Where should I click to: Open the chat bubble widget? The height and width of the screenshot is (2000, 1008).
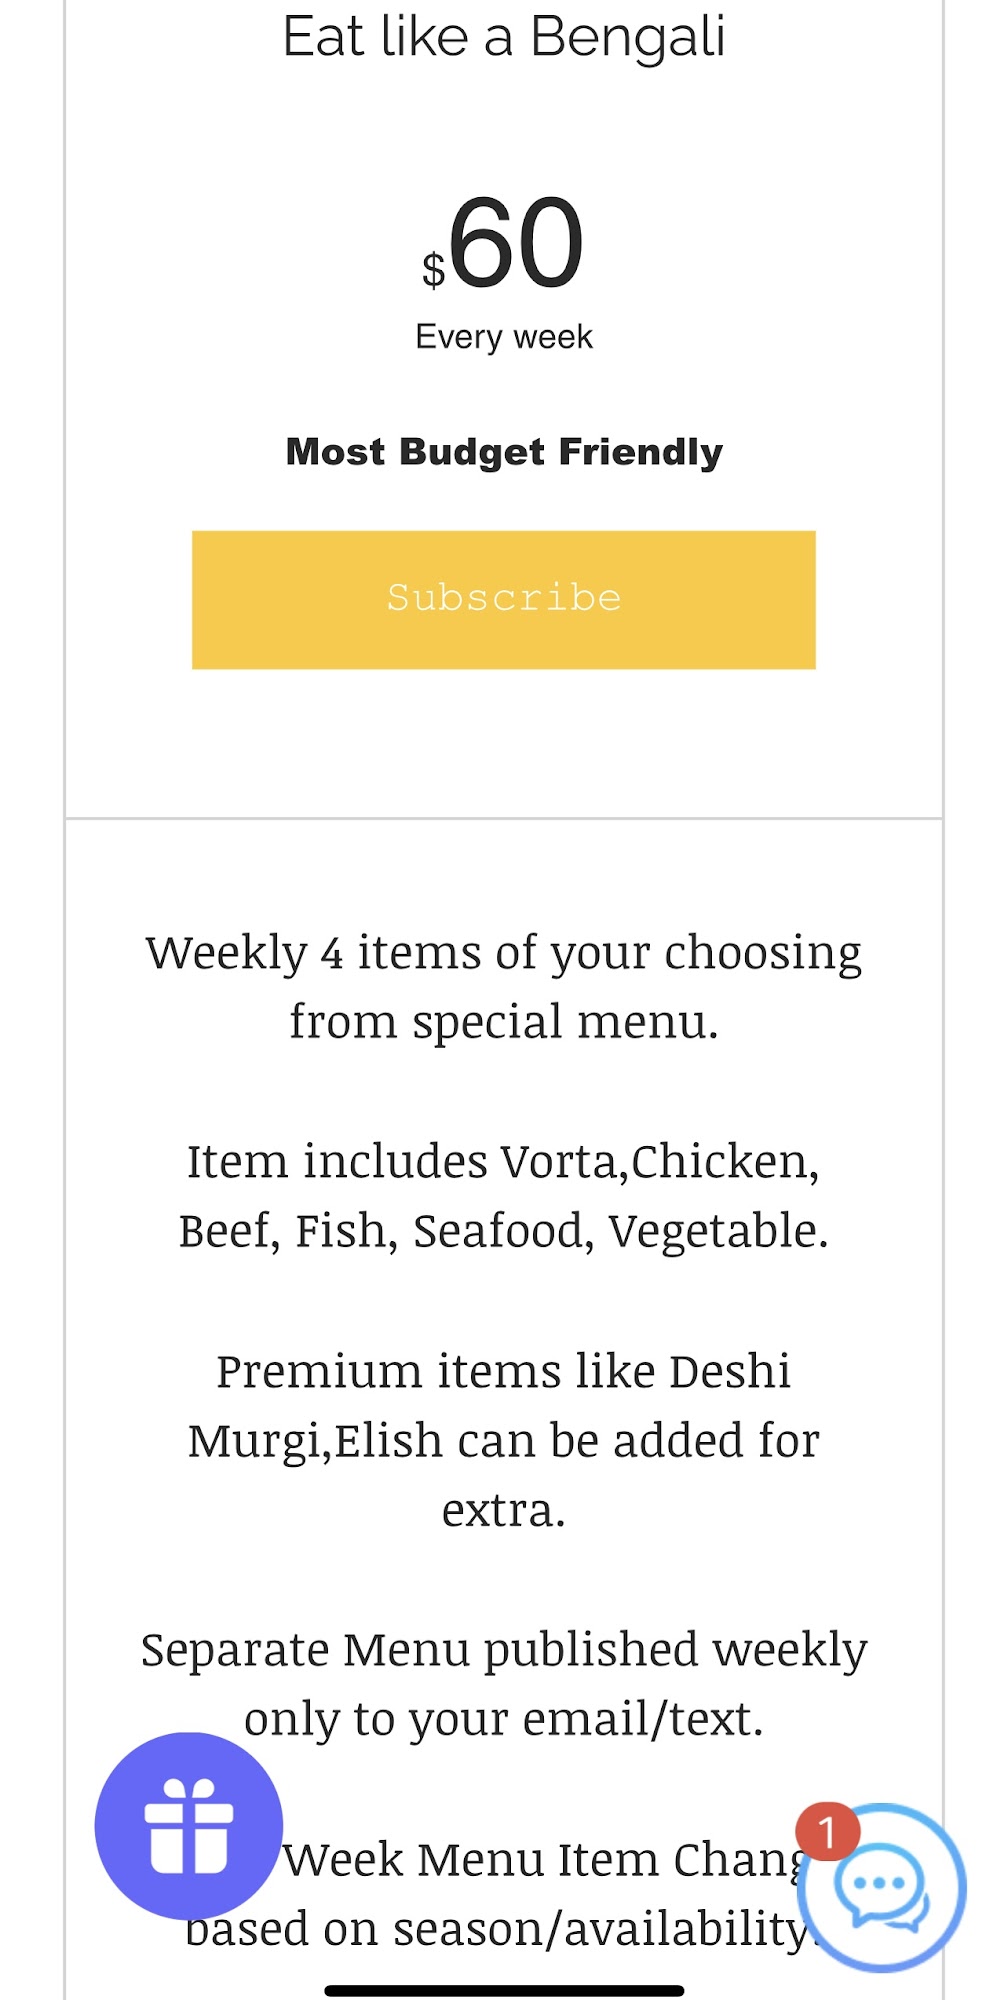pos(882,1888)
